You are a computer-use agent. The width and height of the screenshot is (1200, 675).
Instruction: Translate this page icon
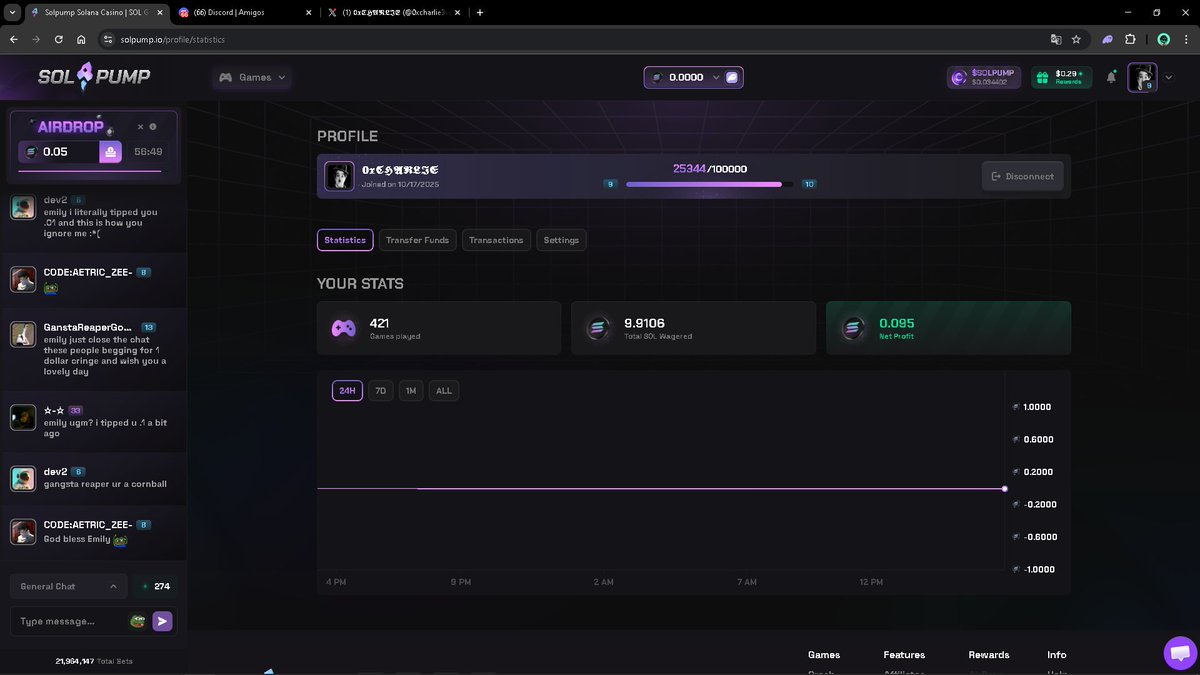click(1055, 39)
